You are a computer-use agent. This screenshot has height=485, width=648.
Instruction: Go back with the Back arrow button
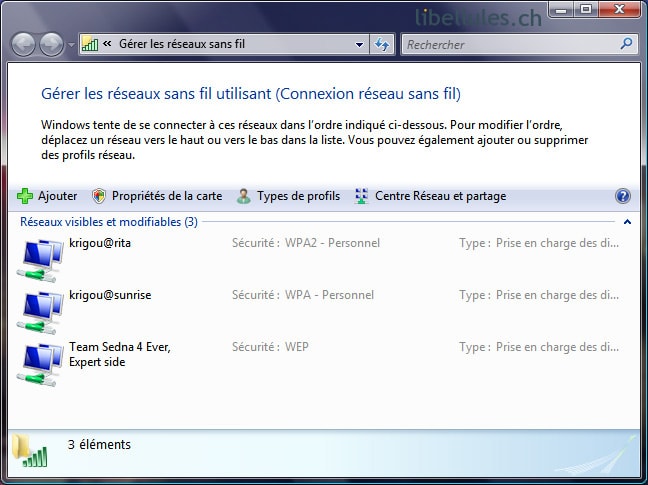pos(23,44)
